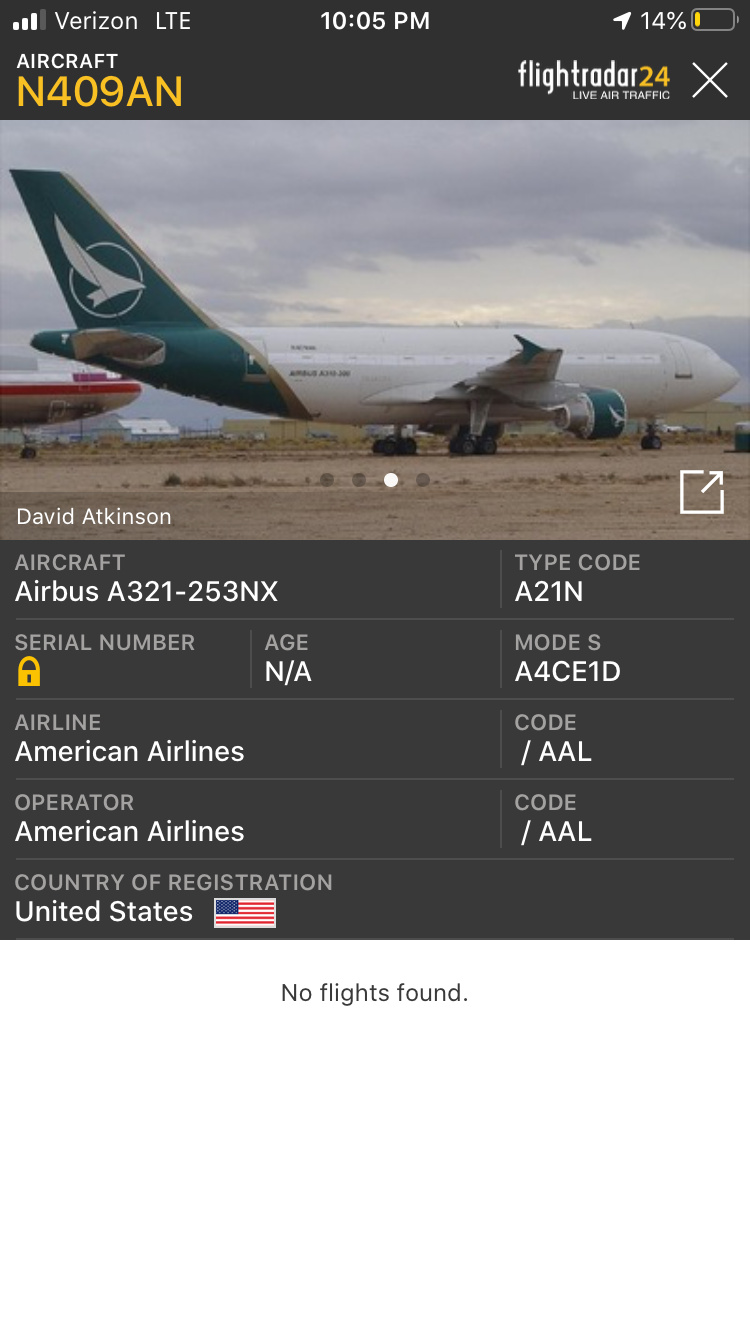Close the aircraft details panel
The width and height of the screenshot is (750, 1334).
click(x=710, y=80)
